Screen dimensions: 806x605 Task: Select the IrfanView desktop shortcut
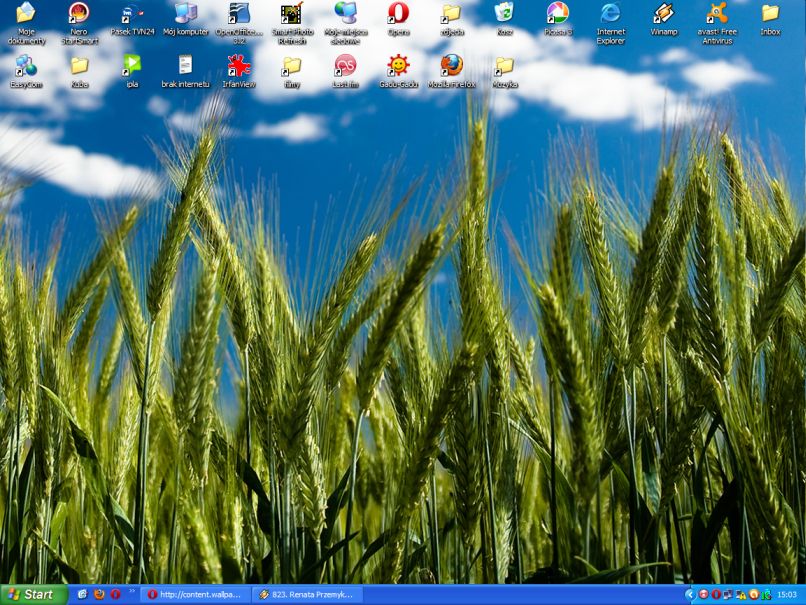(238, 66)
